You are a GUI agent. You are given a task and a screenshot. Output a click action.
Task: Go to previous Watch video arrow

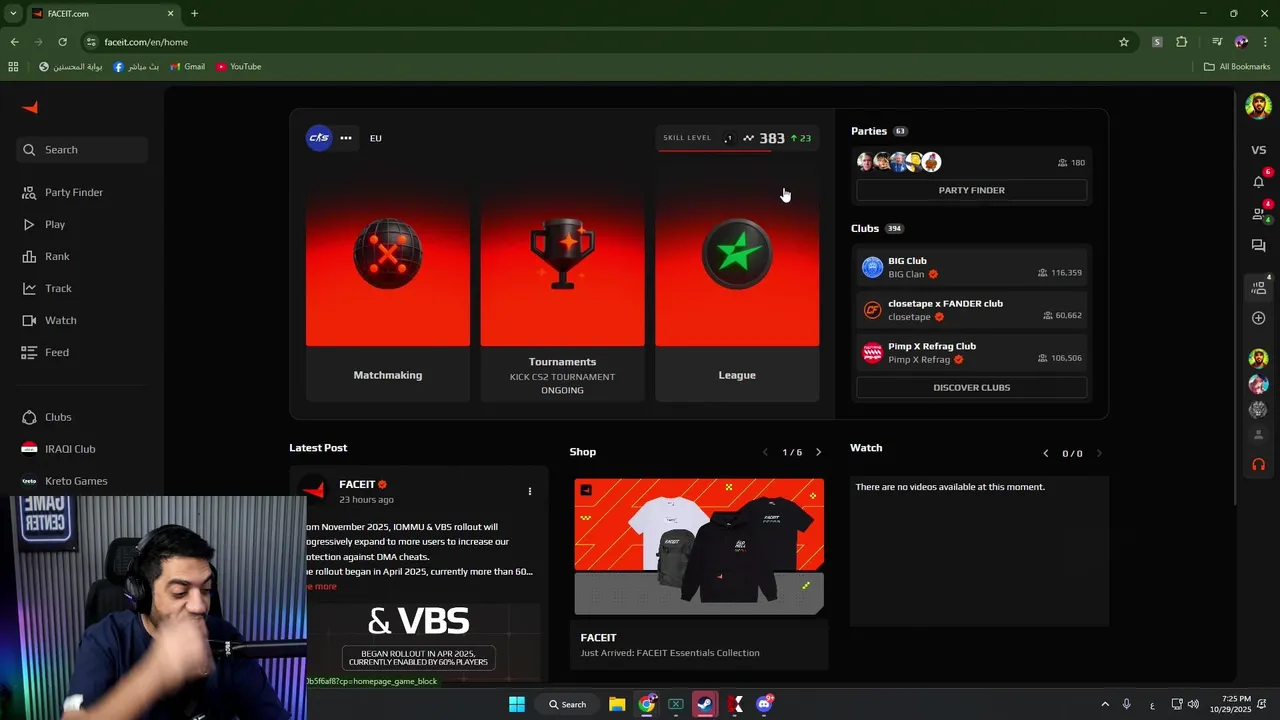[x=1046, y=453]
